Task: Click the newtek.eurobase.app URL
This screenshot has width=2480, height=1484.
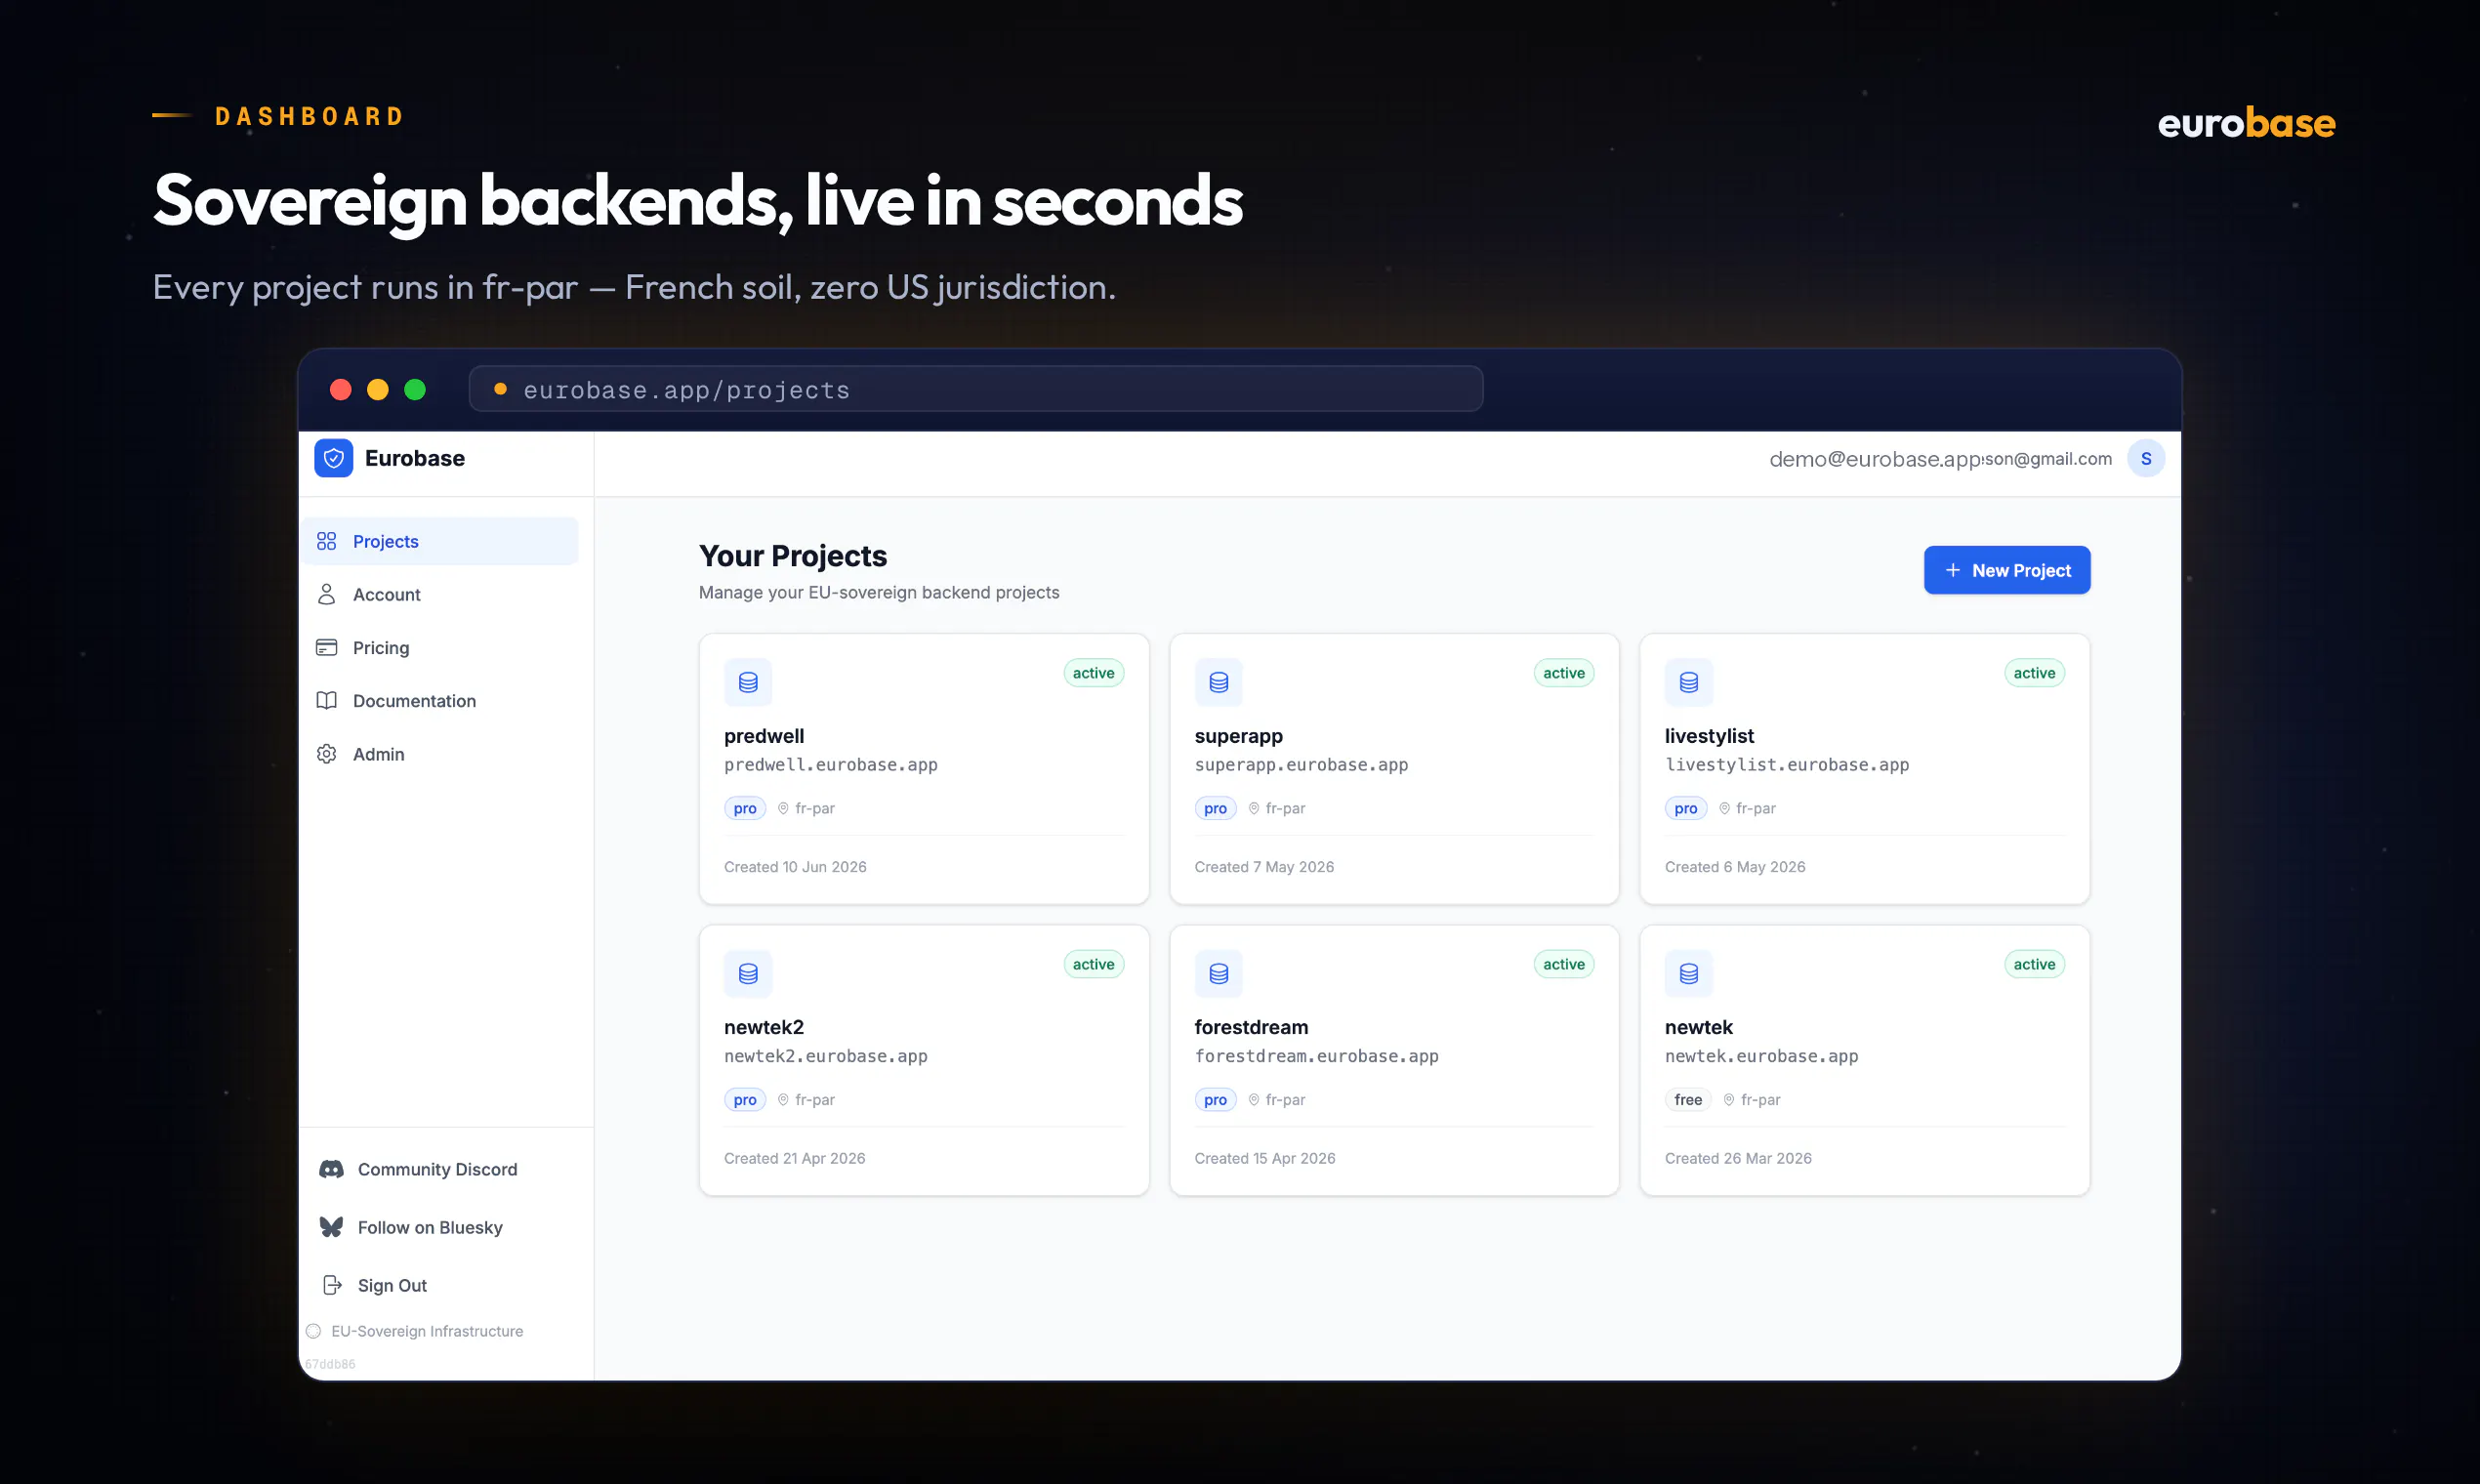Action: pyautogui.click(x=1761, y=1056)
